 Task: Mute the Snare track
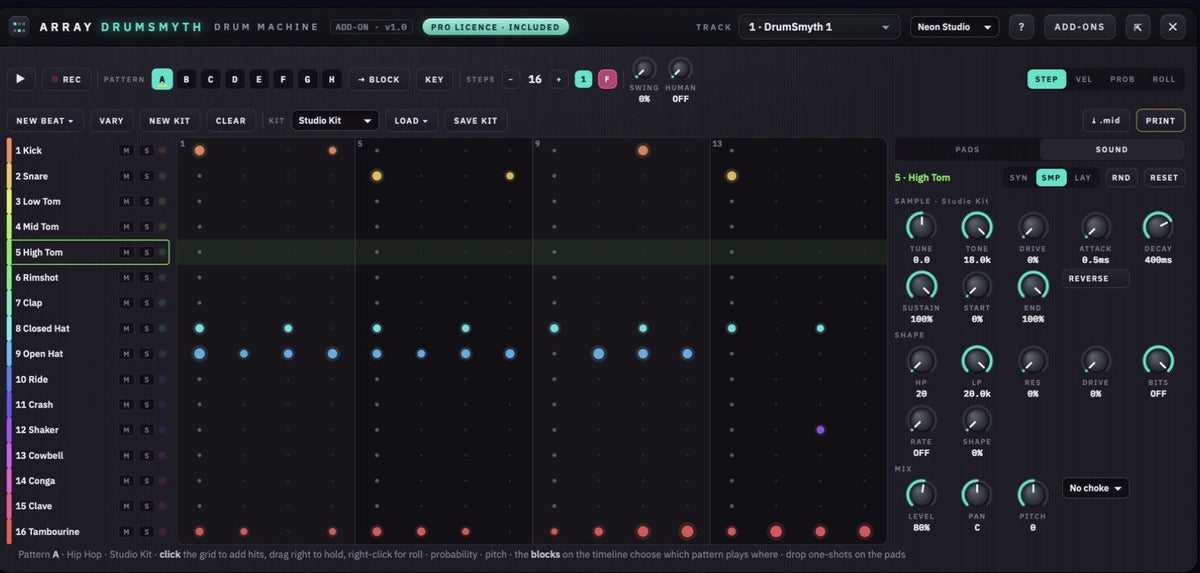126,176
